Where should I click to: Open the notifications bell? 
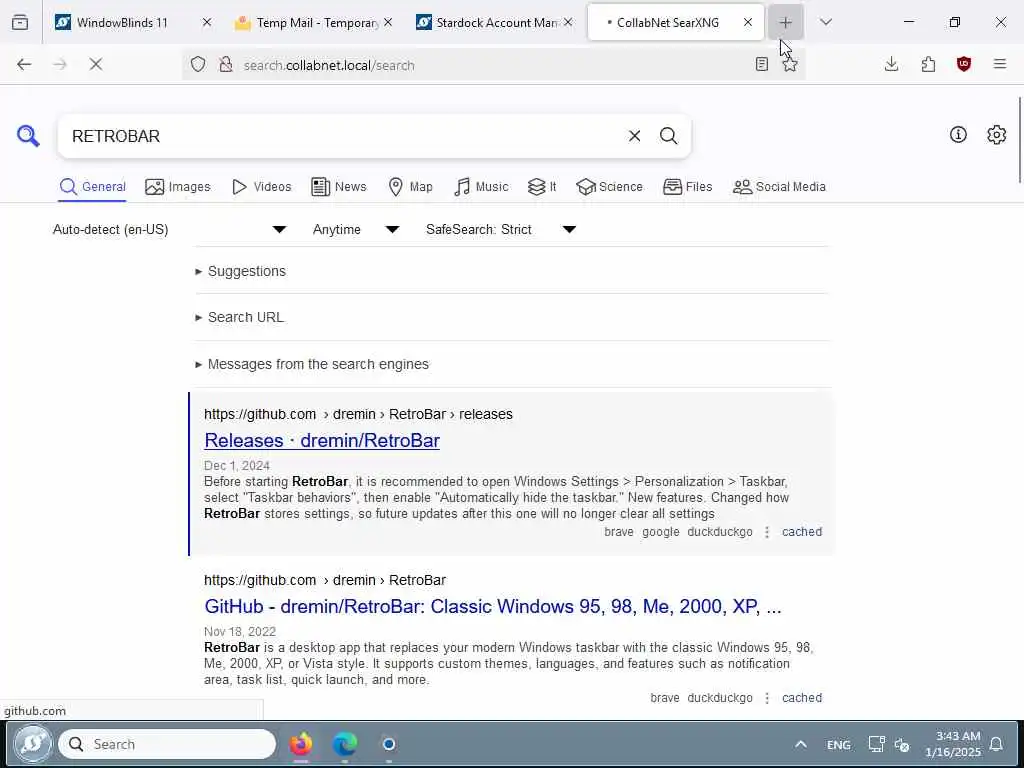click(997, 744)
